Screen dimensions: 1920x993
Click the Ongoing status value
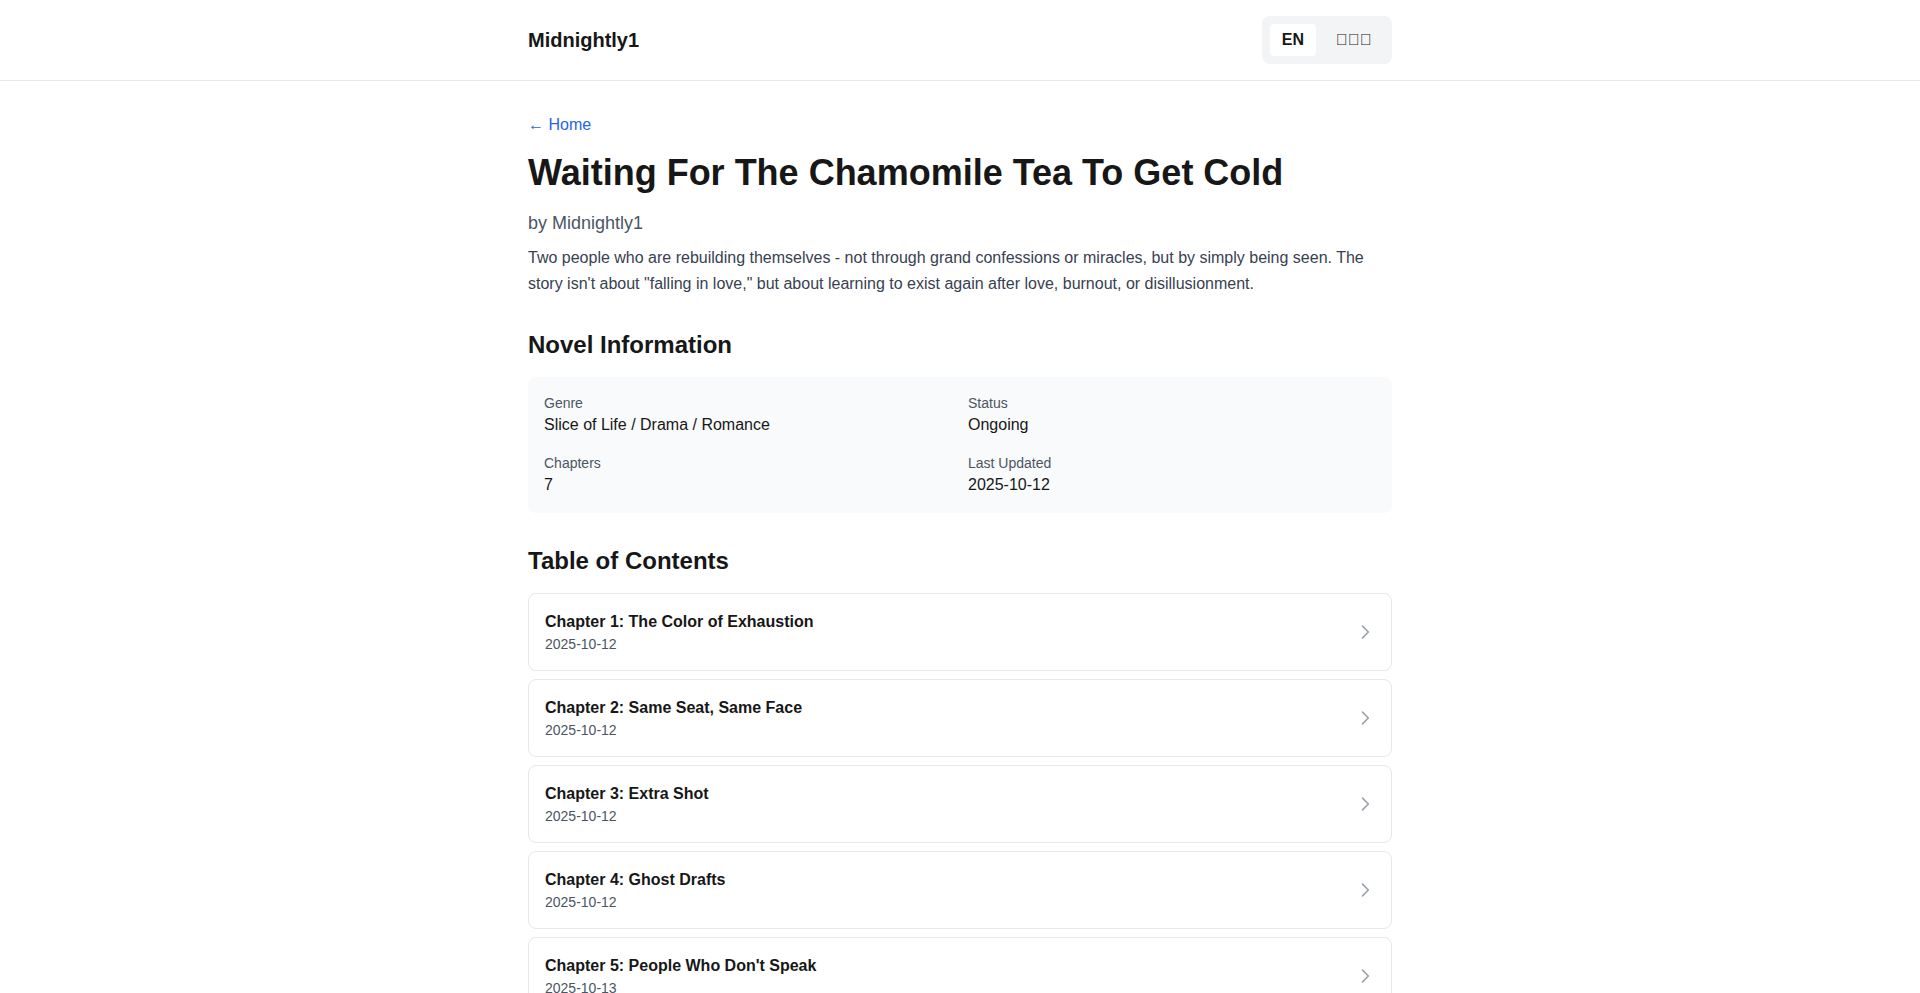coord(998,425)
